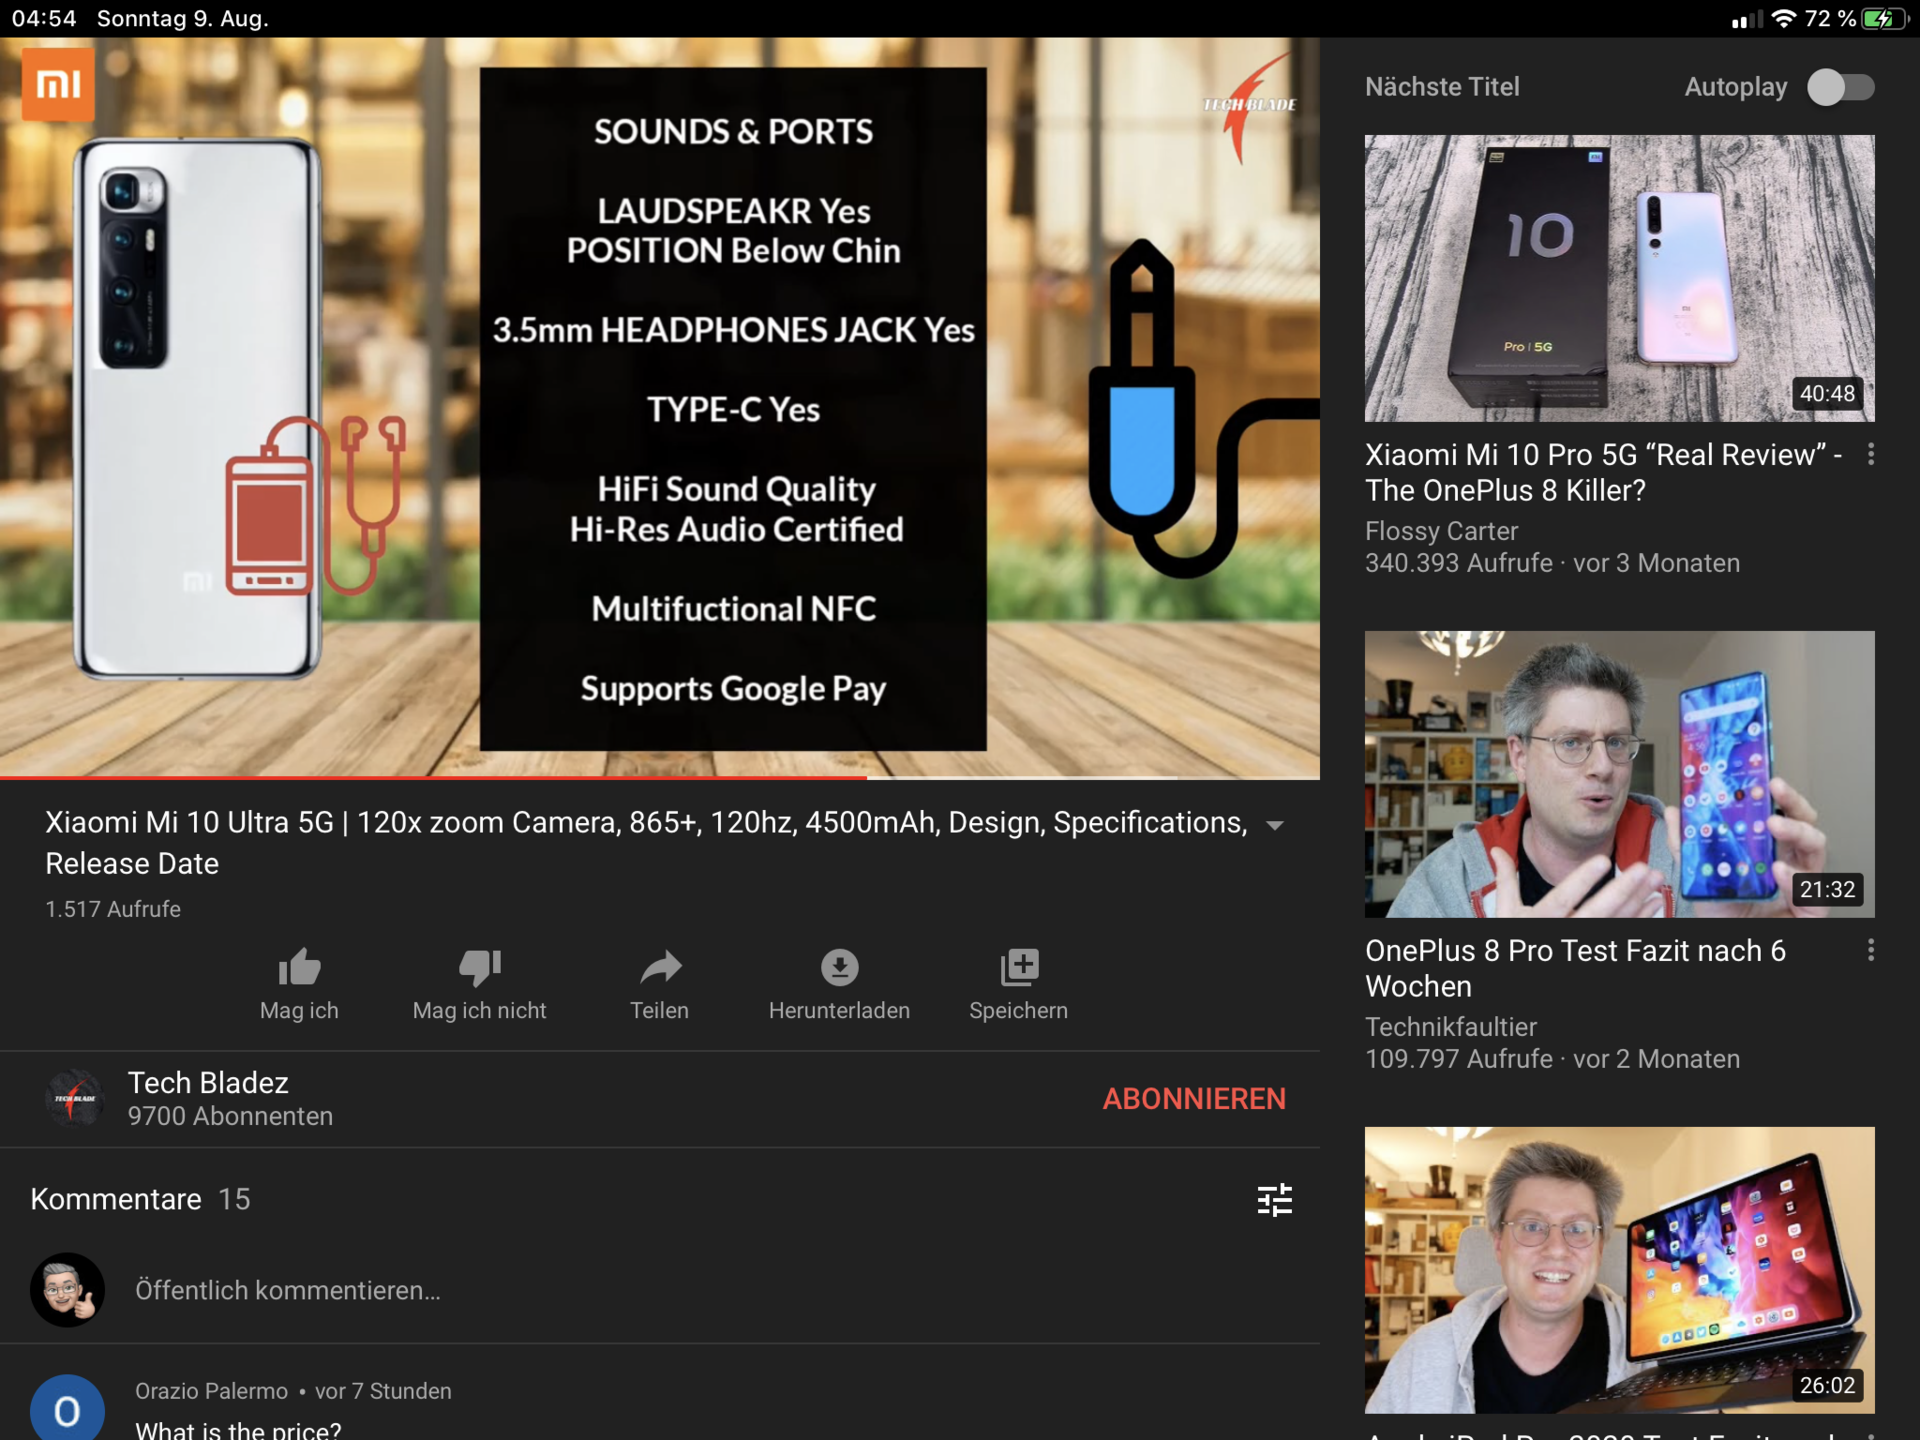Image resolution: width=1920 pixels, height=1440 pixels.
Task: Tap the thumbs-down Mag ich nicht icon
Action: [x=480, y=967]
